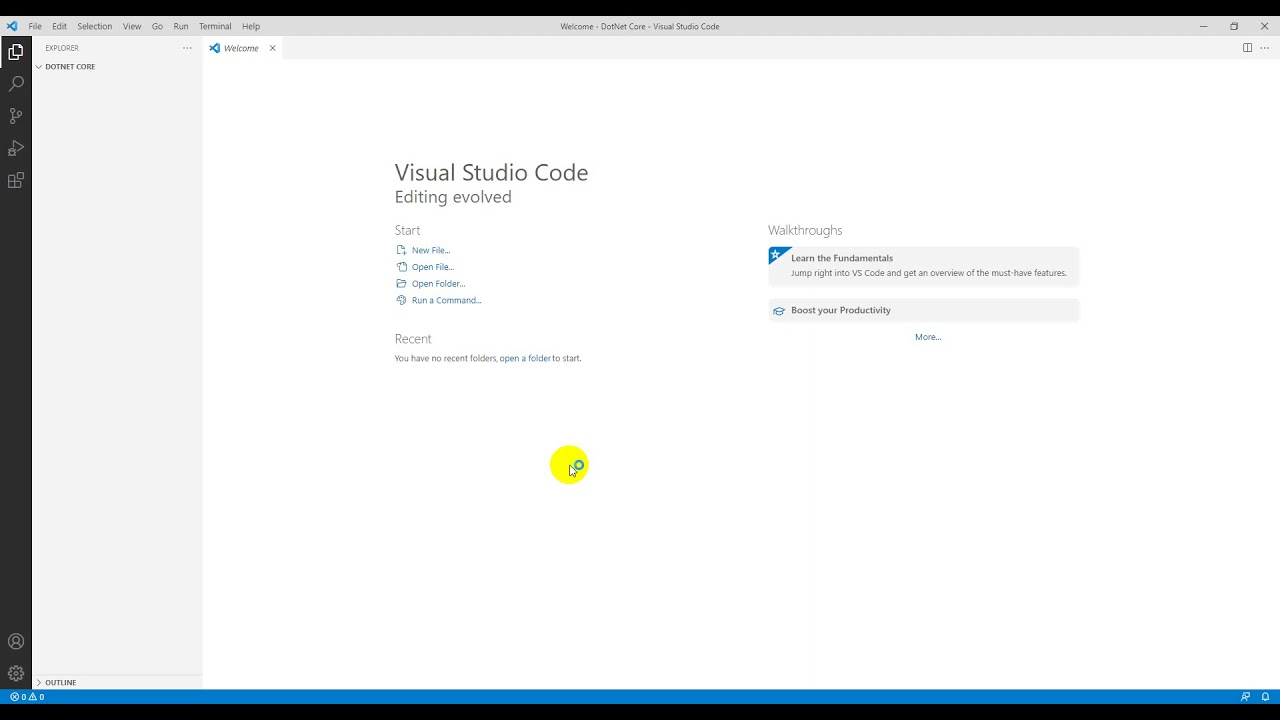The image size is (1280, 720).
Task: Open the Run menu
Action: (181, 26)
